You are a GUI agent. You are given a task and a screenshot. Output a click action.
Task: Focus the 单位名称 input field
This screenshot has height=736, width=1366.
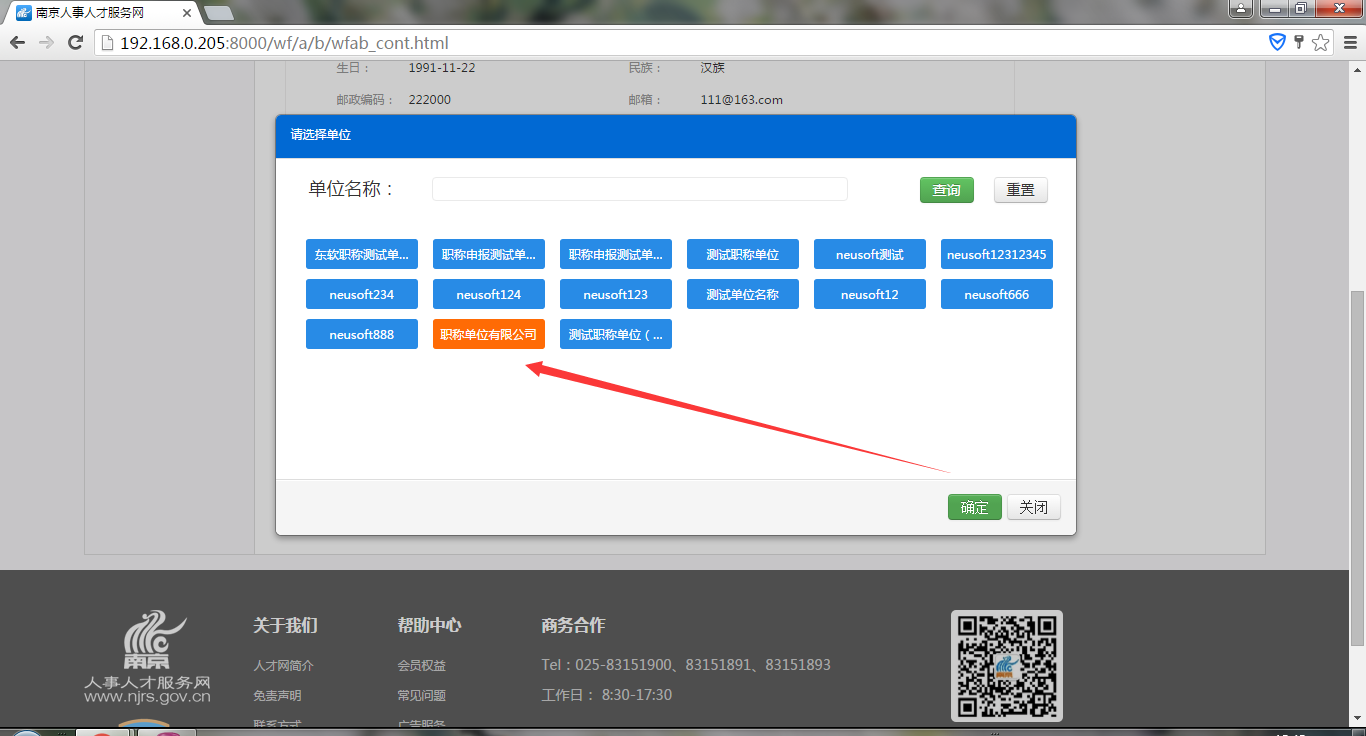(x=639, y=189)
